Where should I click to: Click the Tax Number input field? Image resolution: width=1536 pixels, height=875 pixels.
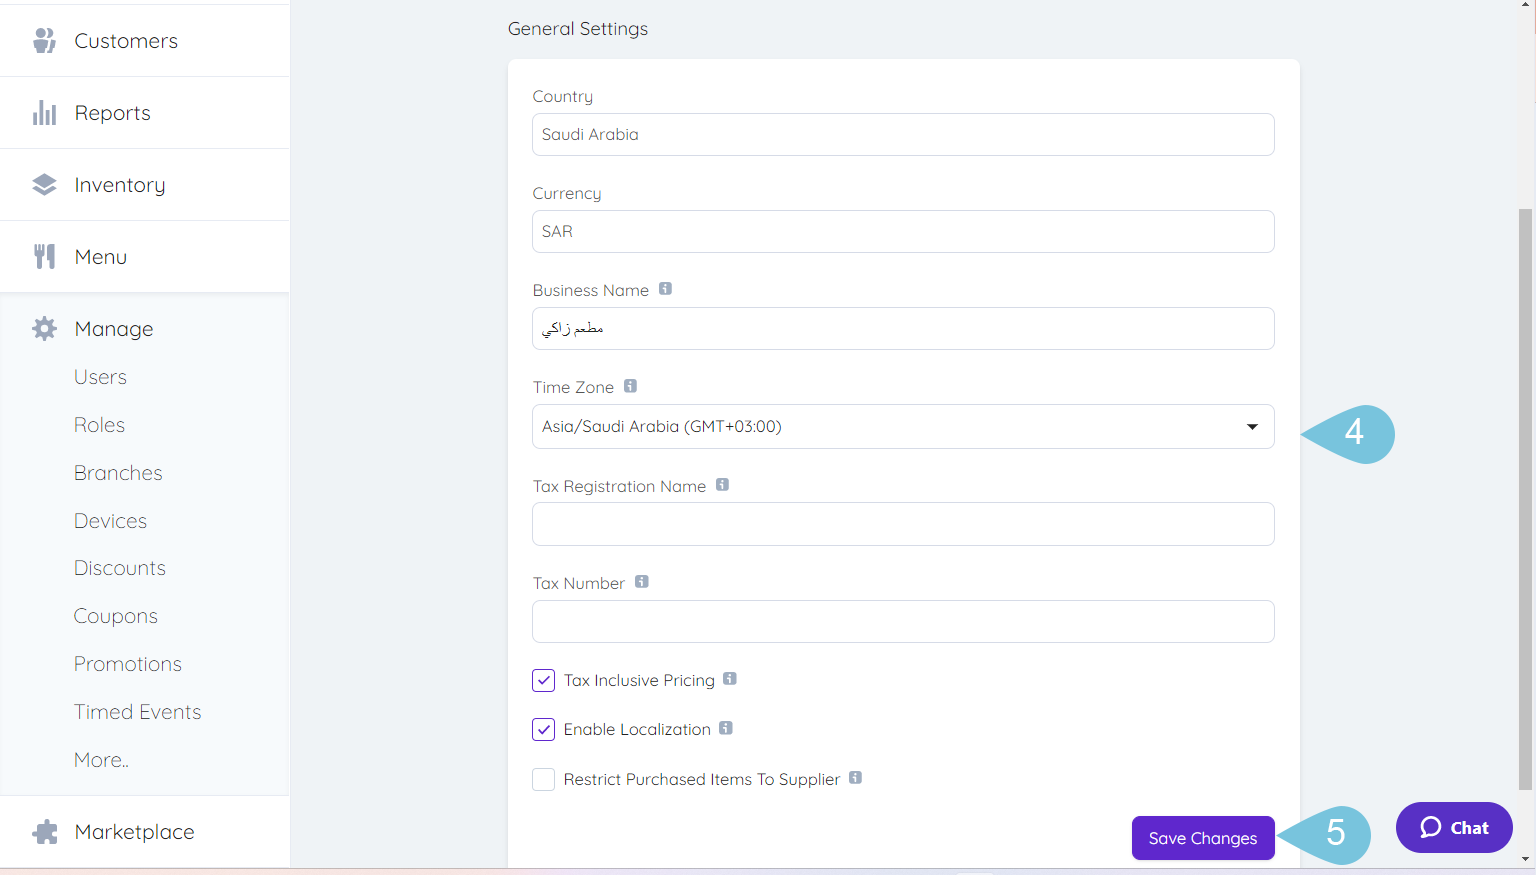pyautogui.click(x=903, y=621)
